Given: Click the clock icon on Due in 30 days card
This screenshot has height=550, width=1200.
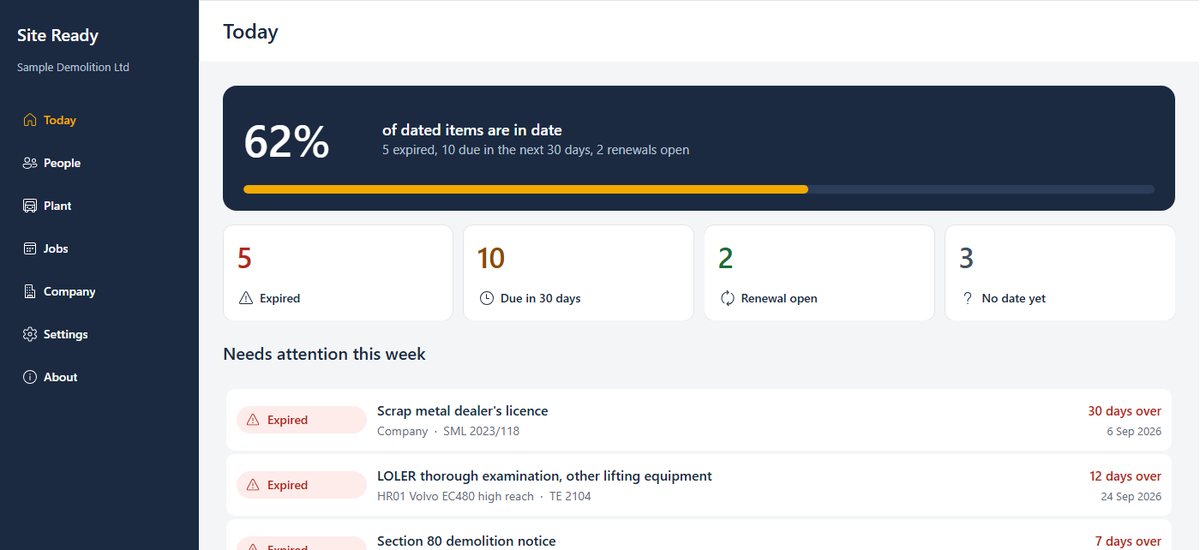Looking at the screenshot, I should pos(487,298).
